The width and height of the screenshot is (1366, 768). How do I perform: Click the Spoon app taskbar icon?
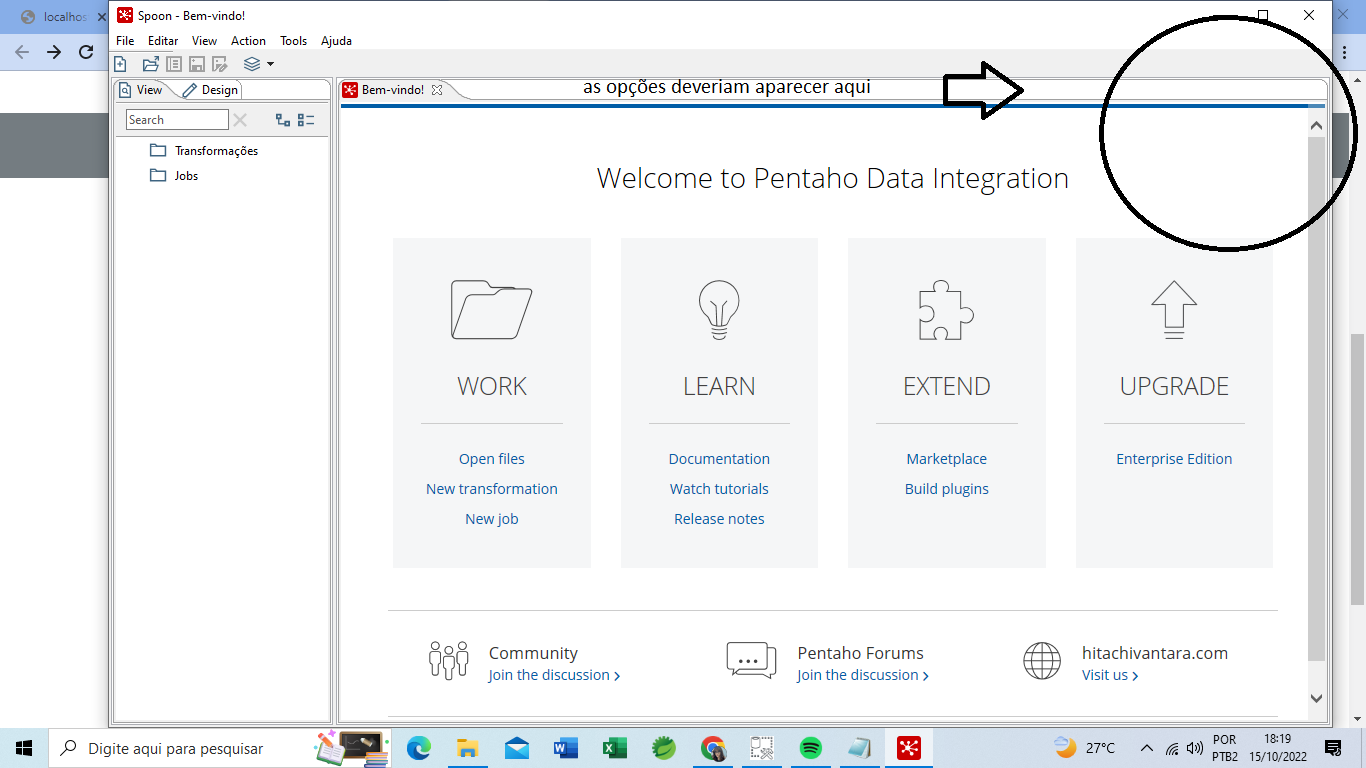[x=909, y=748]
